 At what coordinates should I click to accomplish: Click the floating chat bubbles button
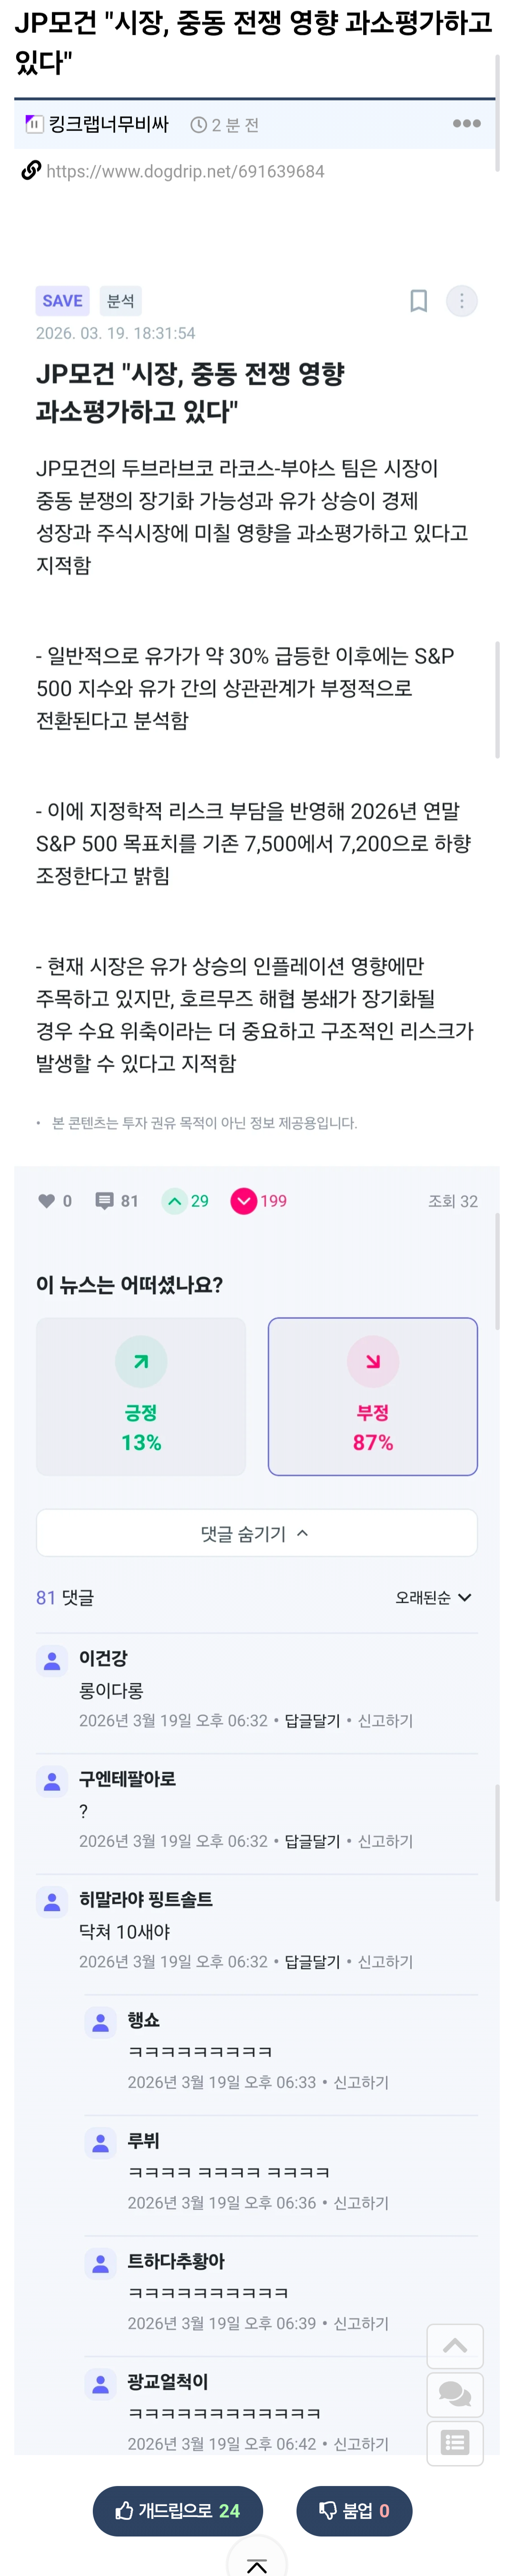coord(455,2394)
